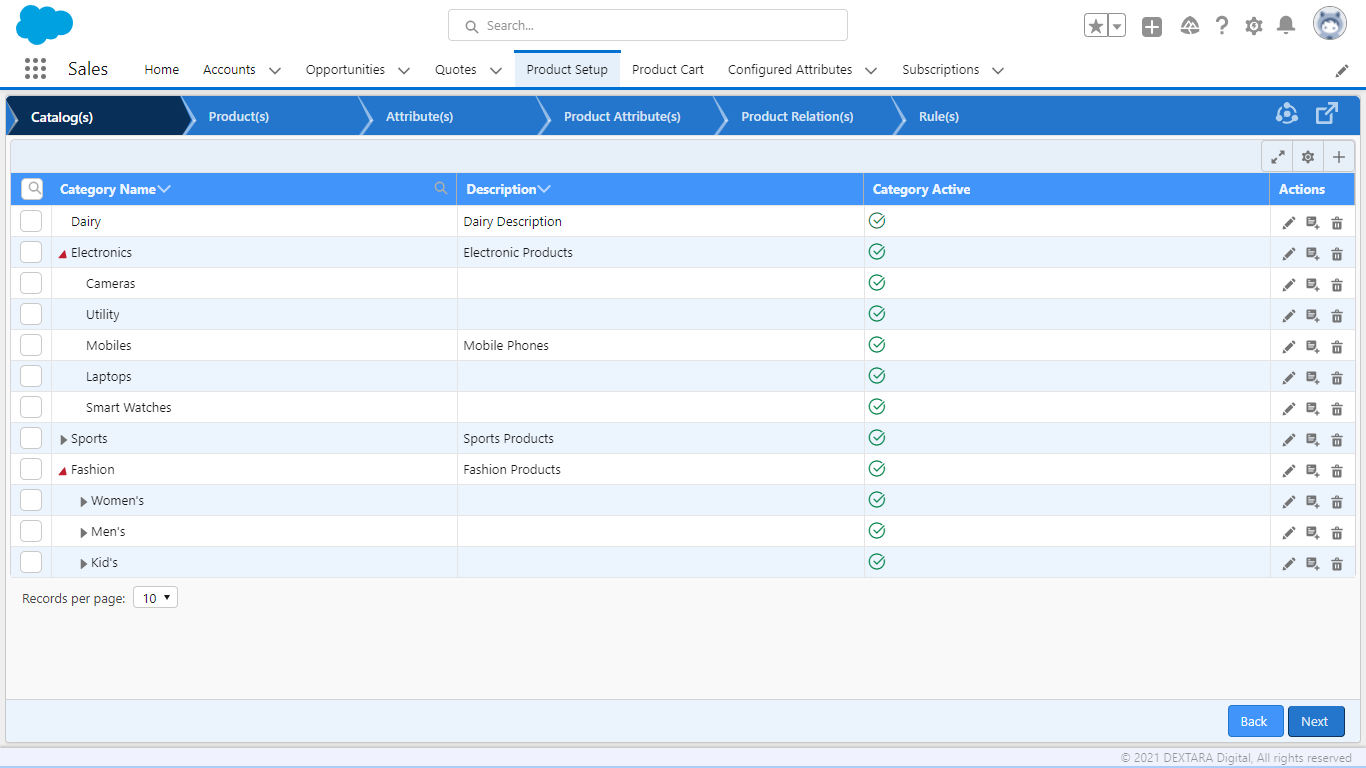
Task: Collapse the Electronics category tree
Action: (63, 252)
